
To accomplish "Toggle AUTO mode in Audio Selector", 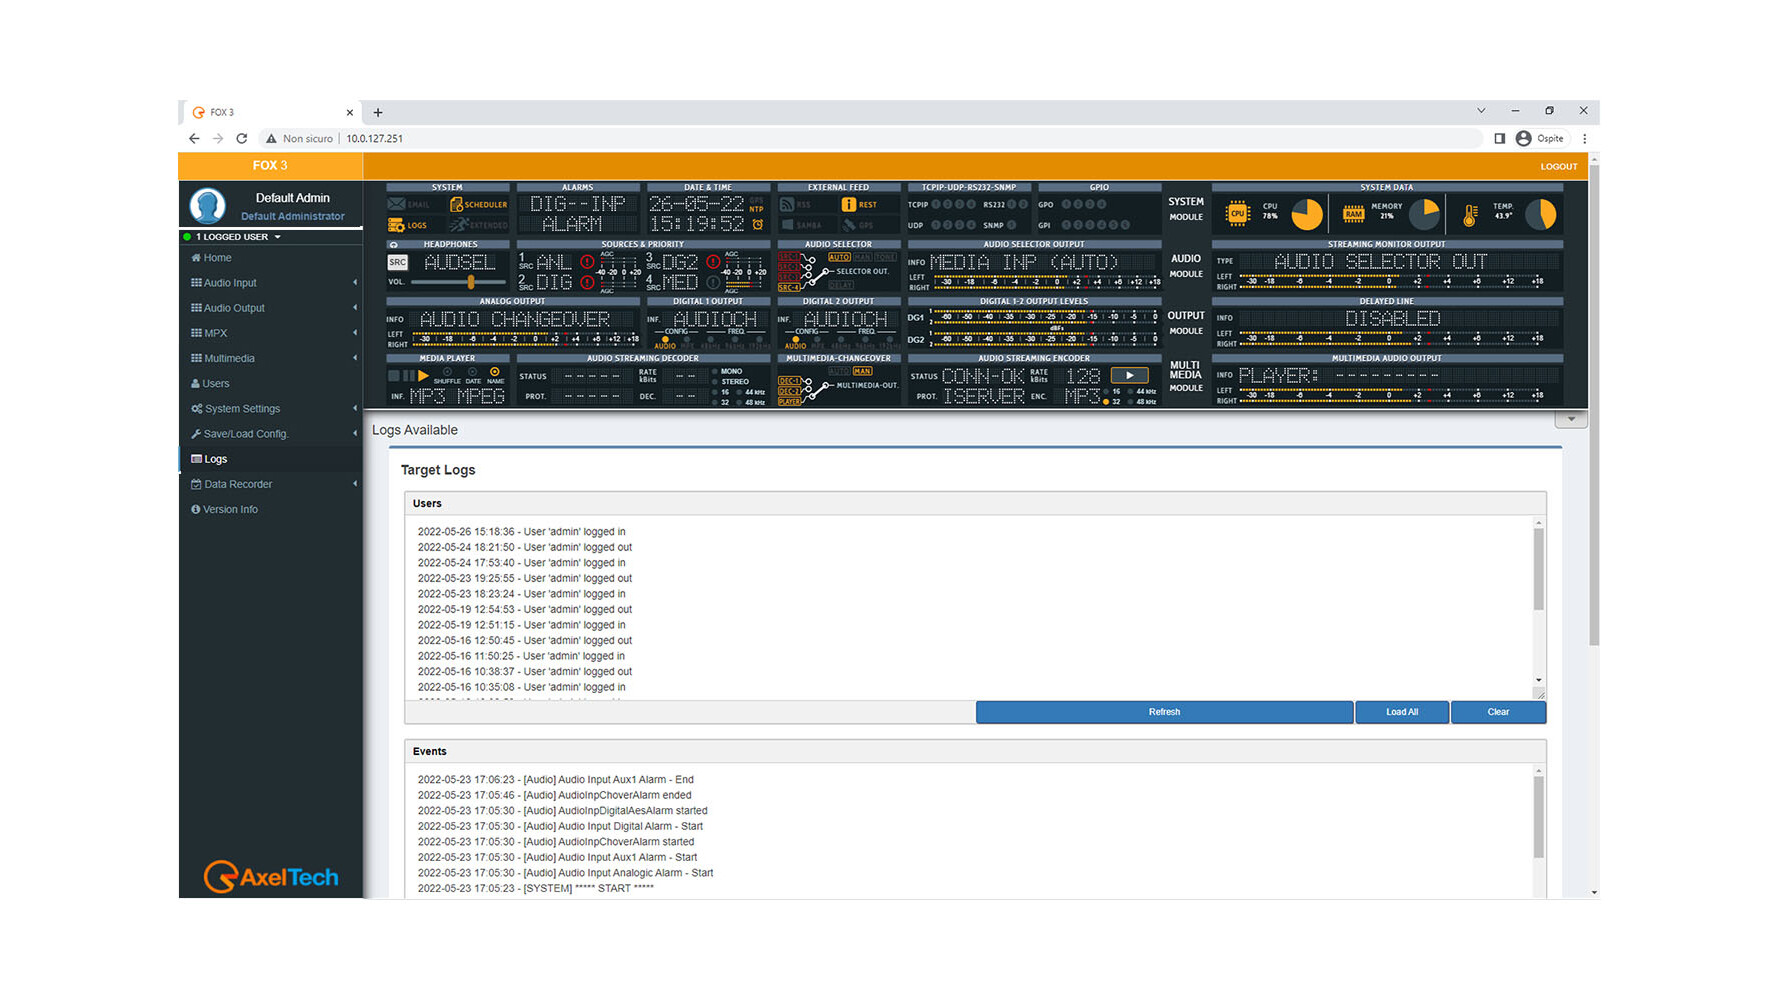I will (x=838, y=258).
